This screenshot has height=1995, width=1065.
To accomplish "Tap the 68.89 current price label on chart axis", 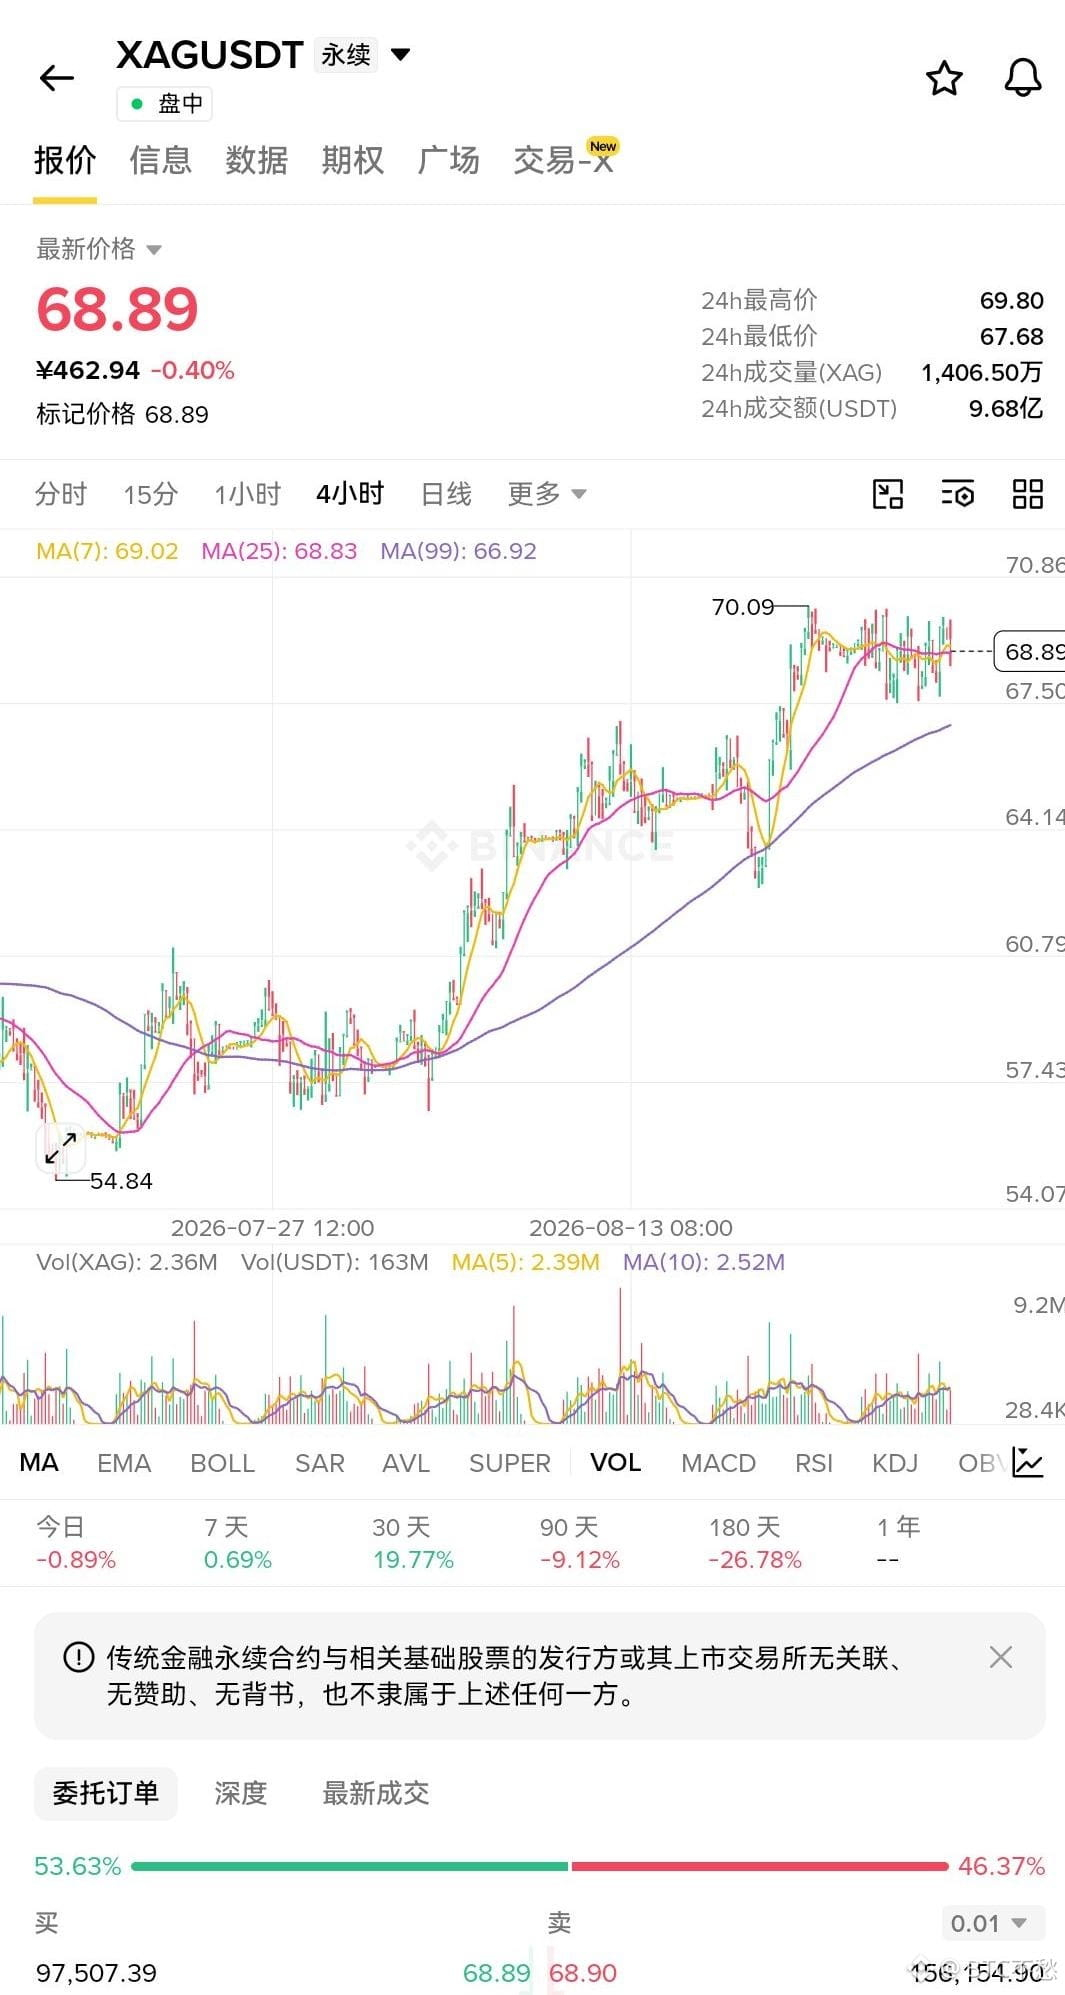I will point(1030,652).
